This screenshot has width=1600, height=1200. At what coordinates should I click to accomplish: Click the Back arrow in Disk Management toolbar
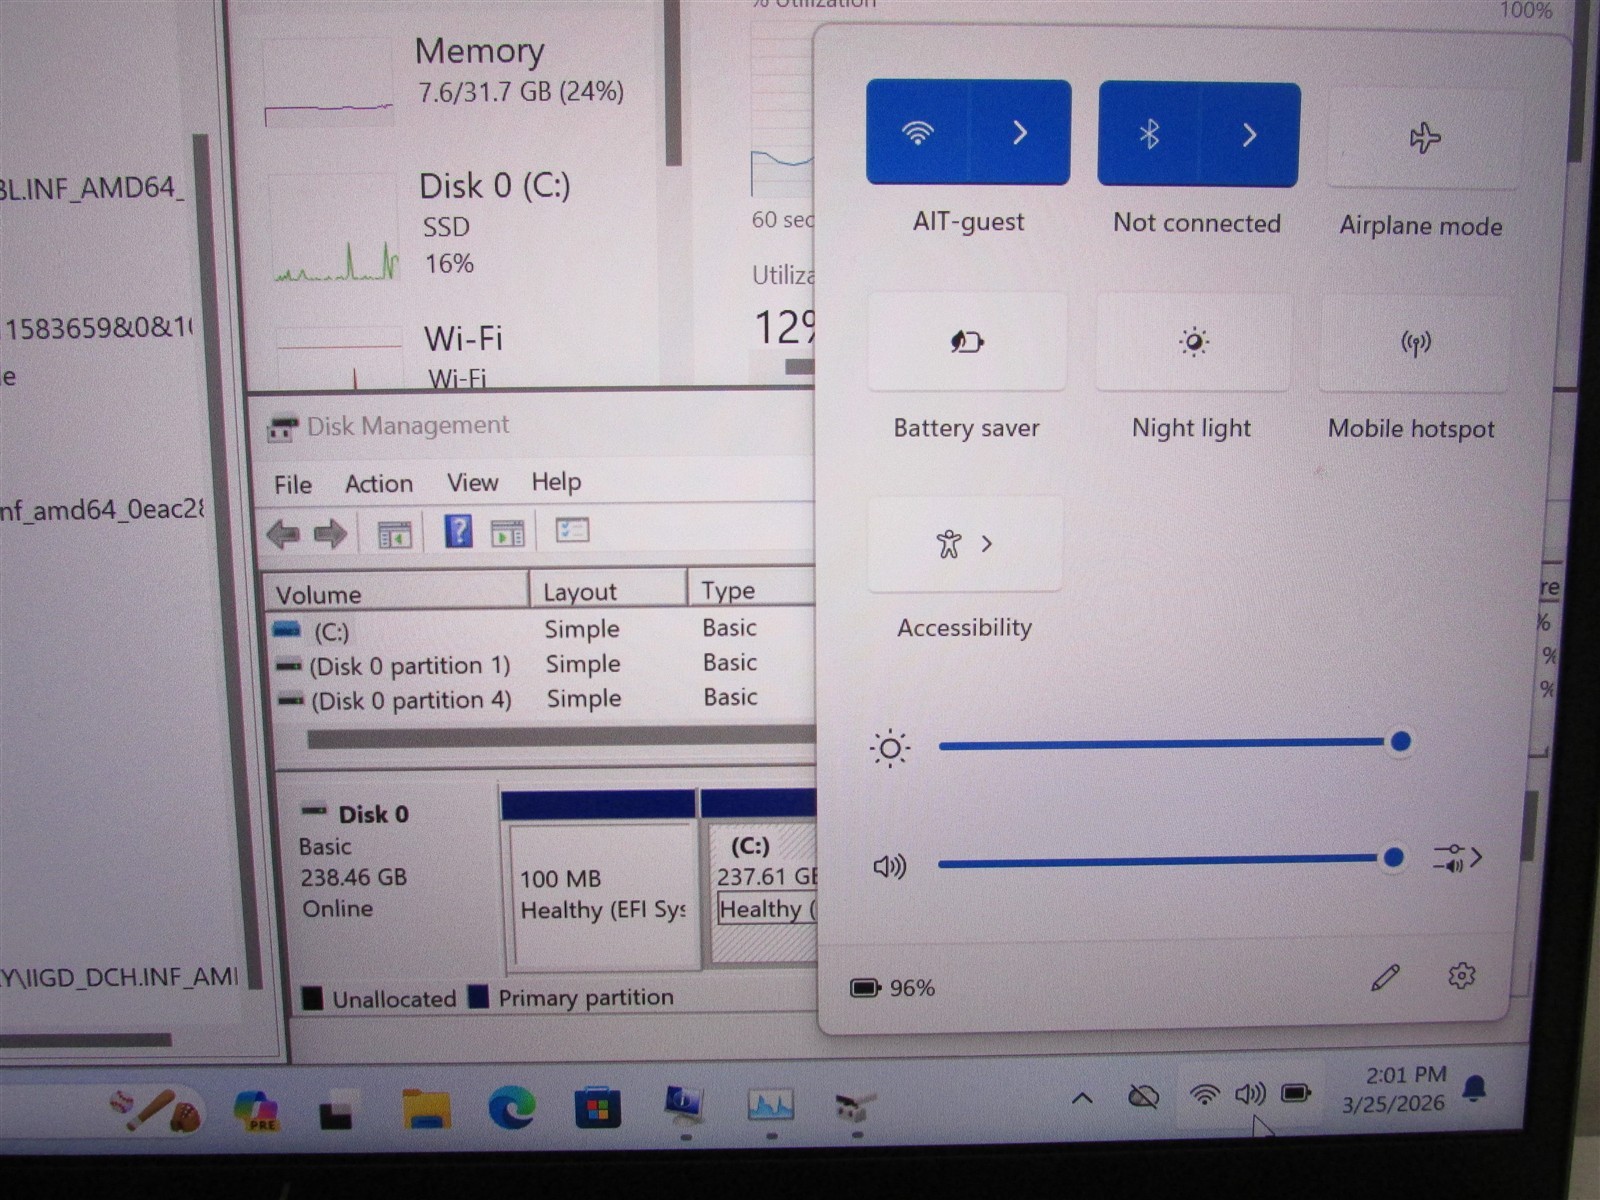(284, 534)
